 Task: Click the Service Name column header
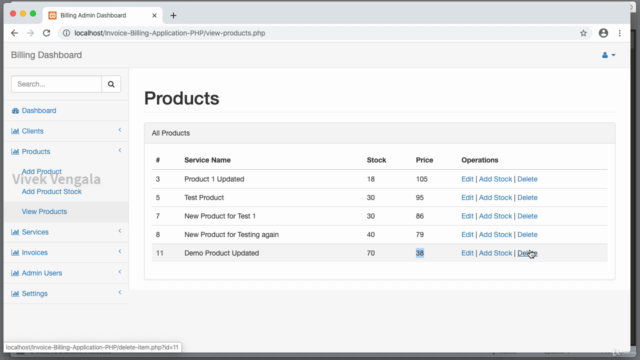point(207,160)
